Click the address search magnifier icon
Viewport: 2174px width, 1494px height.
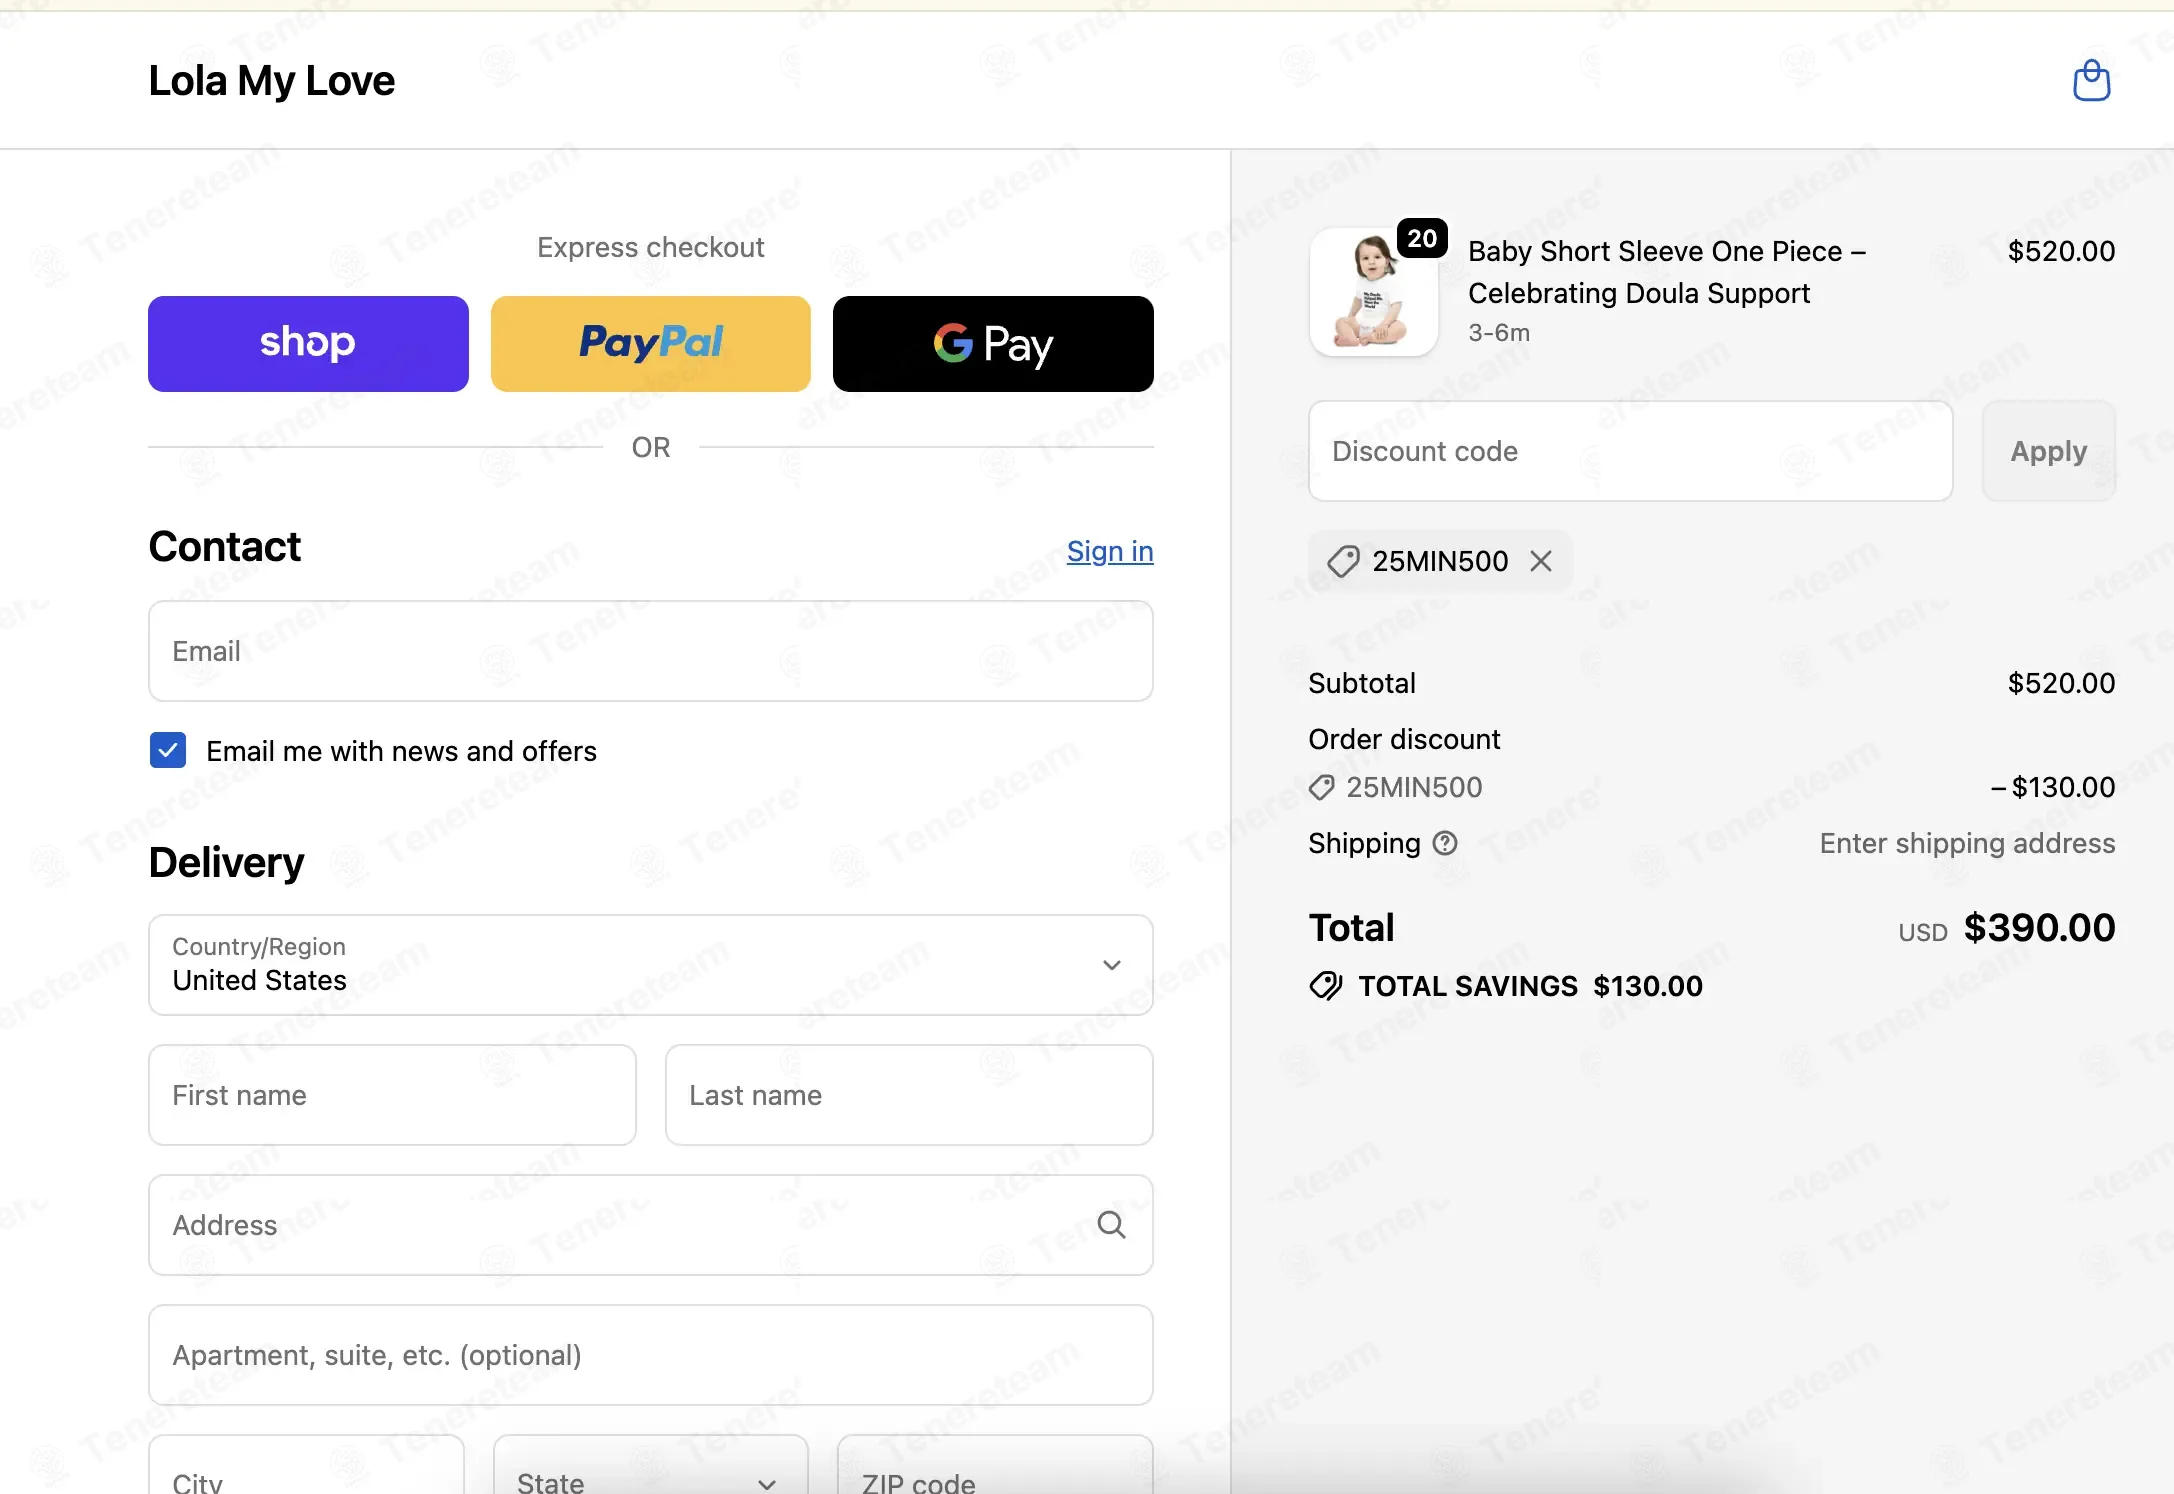[x=1111, y=1225]
